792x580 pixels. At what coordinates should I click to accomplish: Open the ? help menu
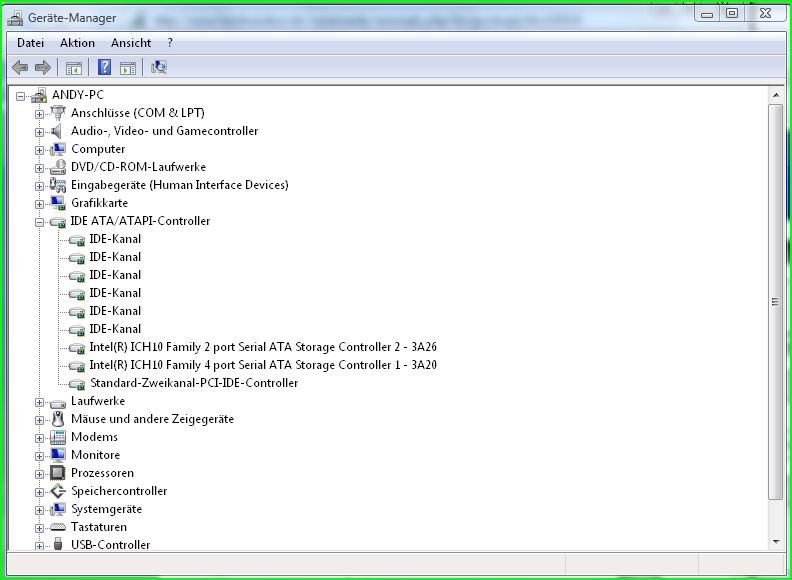click(x=170, y=43)
